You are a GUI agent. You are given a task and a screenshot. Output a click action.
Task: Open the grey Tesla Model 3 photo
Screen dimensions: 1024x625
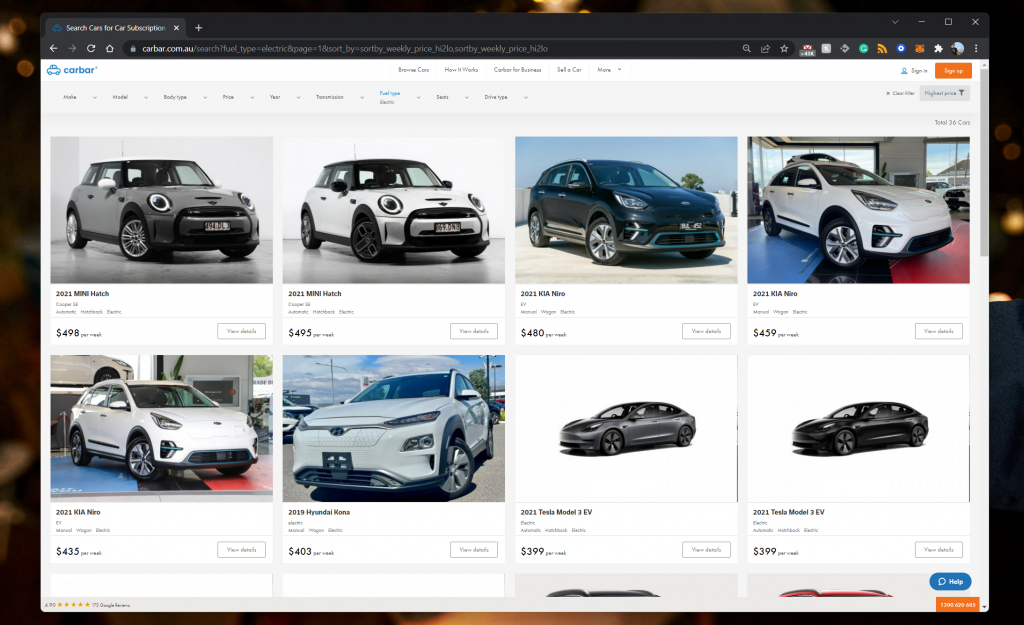[x=626, y=428]
